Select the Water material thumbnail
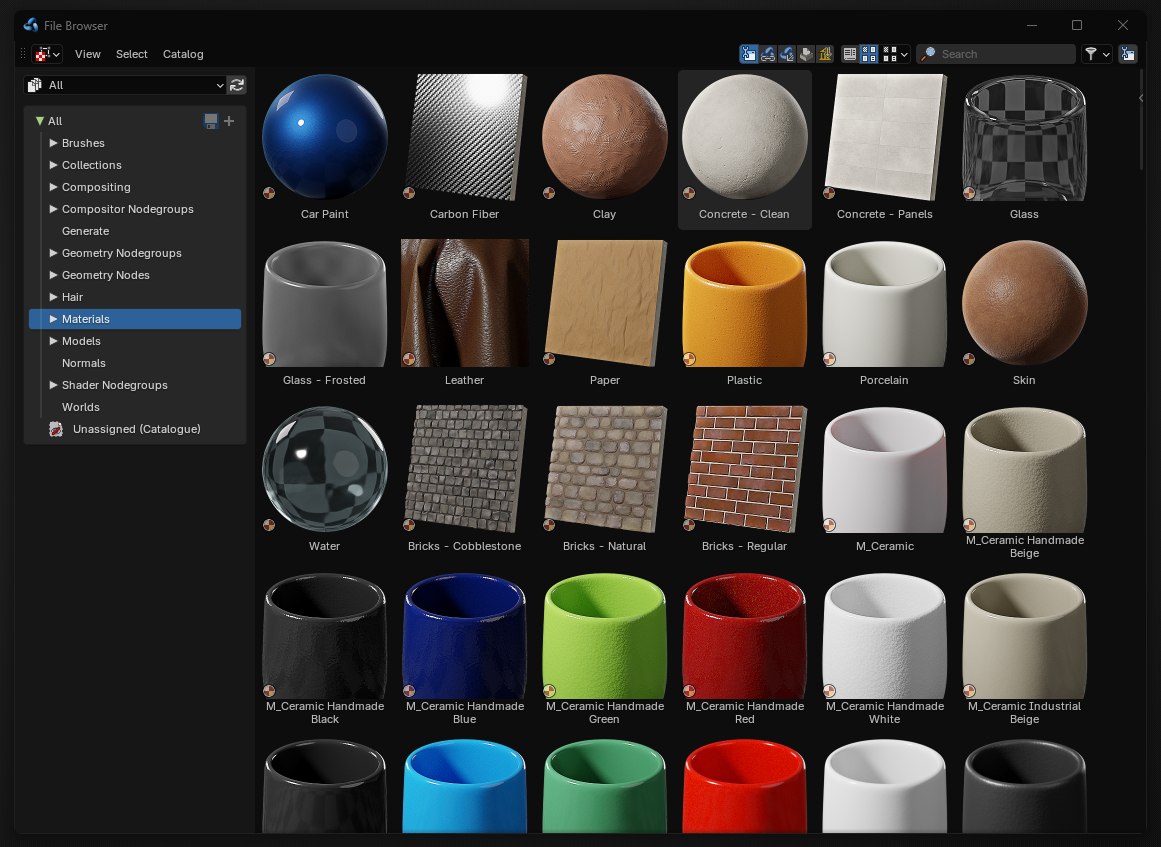The width and height of the screenshot is (1161, 847). [x=324, y=469]
